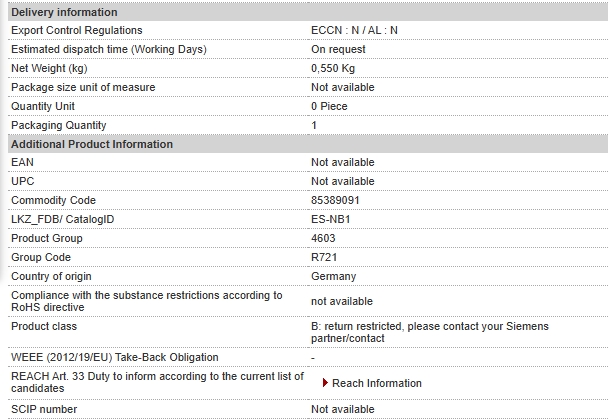Select the Quantity Unit value 0 Piece

329,106
